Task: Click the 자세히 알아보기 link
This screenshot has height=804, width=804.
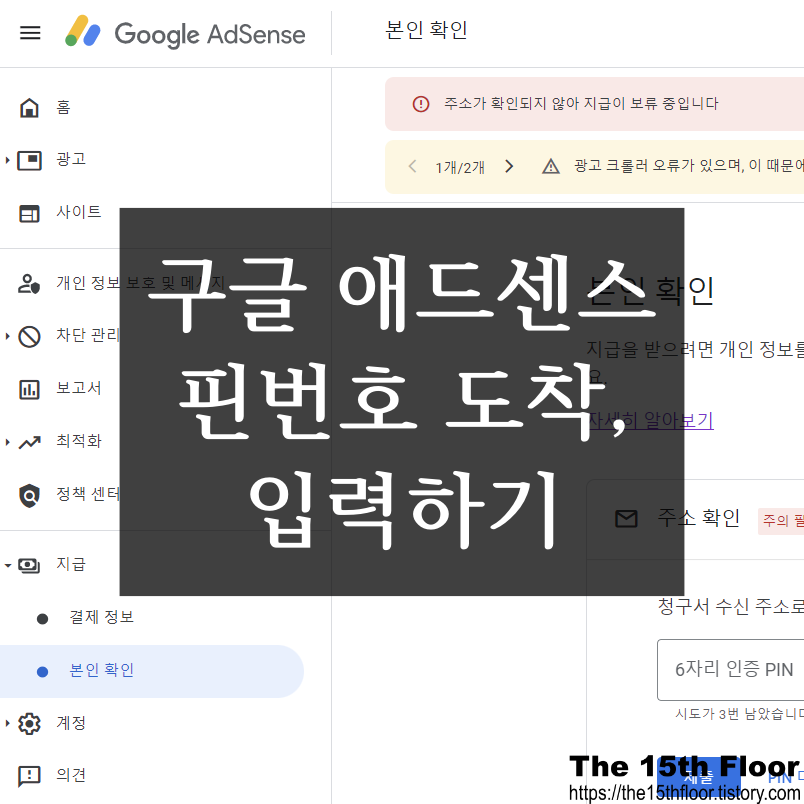Action: coord(650,420)
